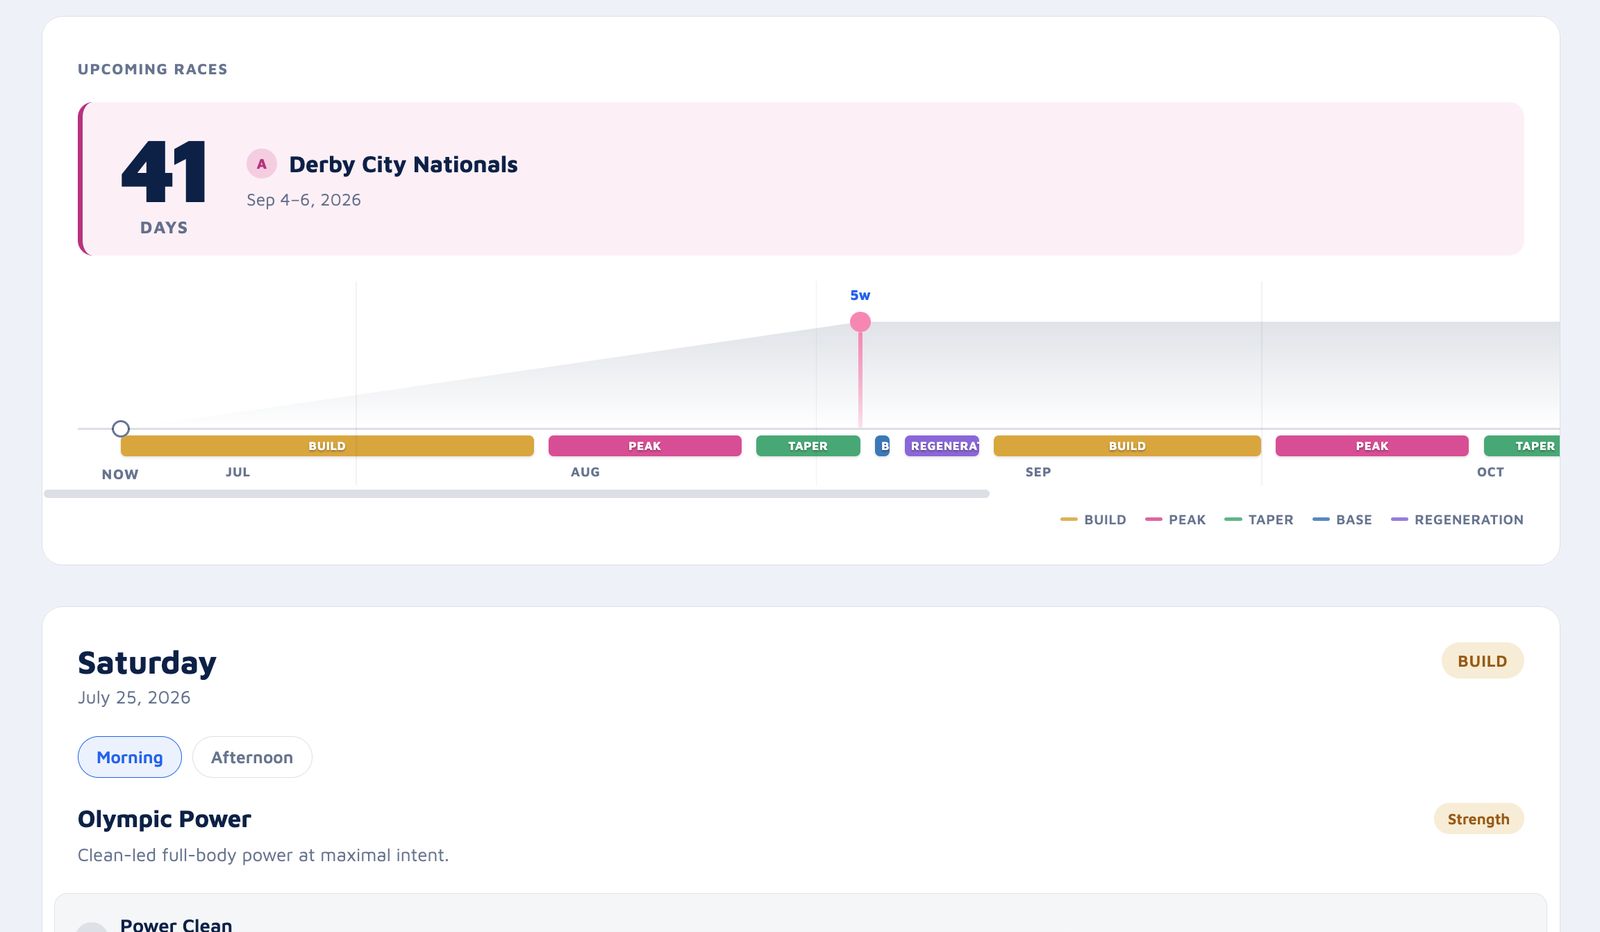
Task: Click the TAPER bar ending at the race marker
Action: pyautogui.click(x=808, y=446)
